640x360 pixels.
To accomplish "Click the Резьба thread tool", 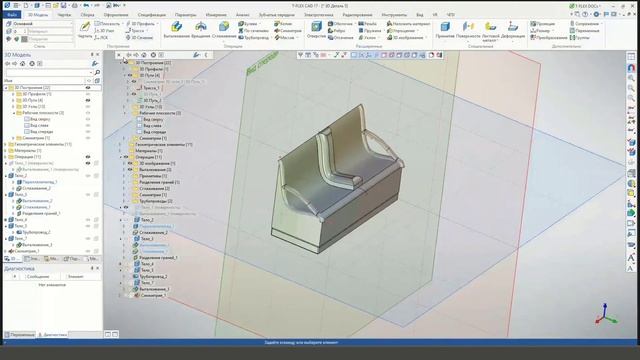I will click(x=367, y=24).
